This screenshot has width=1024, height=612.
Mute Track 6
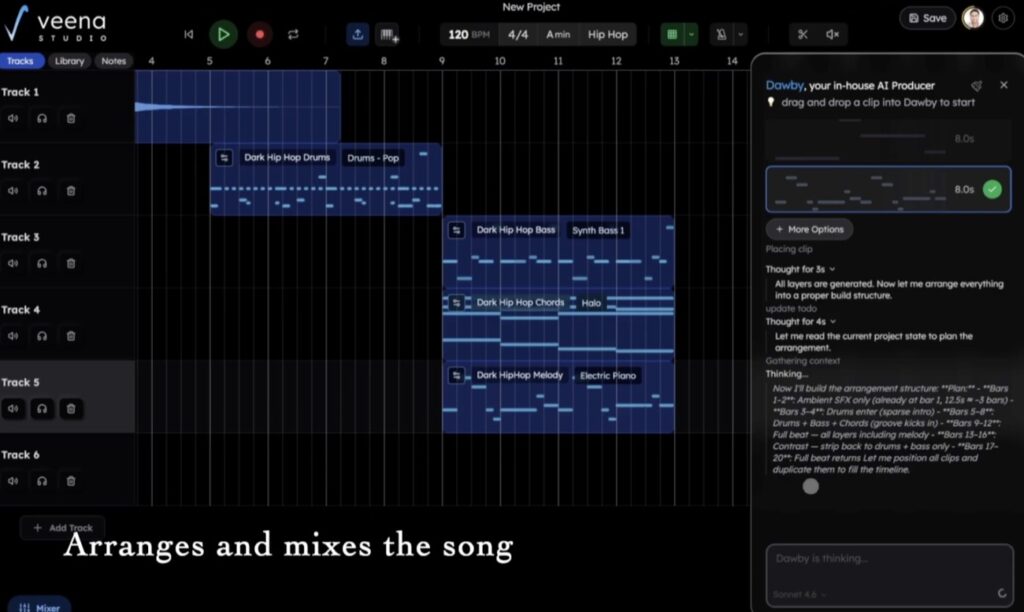tap(13, 481)
